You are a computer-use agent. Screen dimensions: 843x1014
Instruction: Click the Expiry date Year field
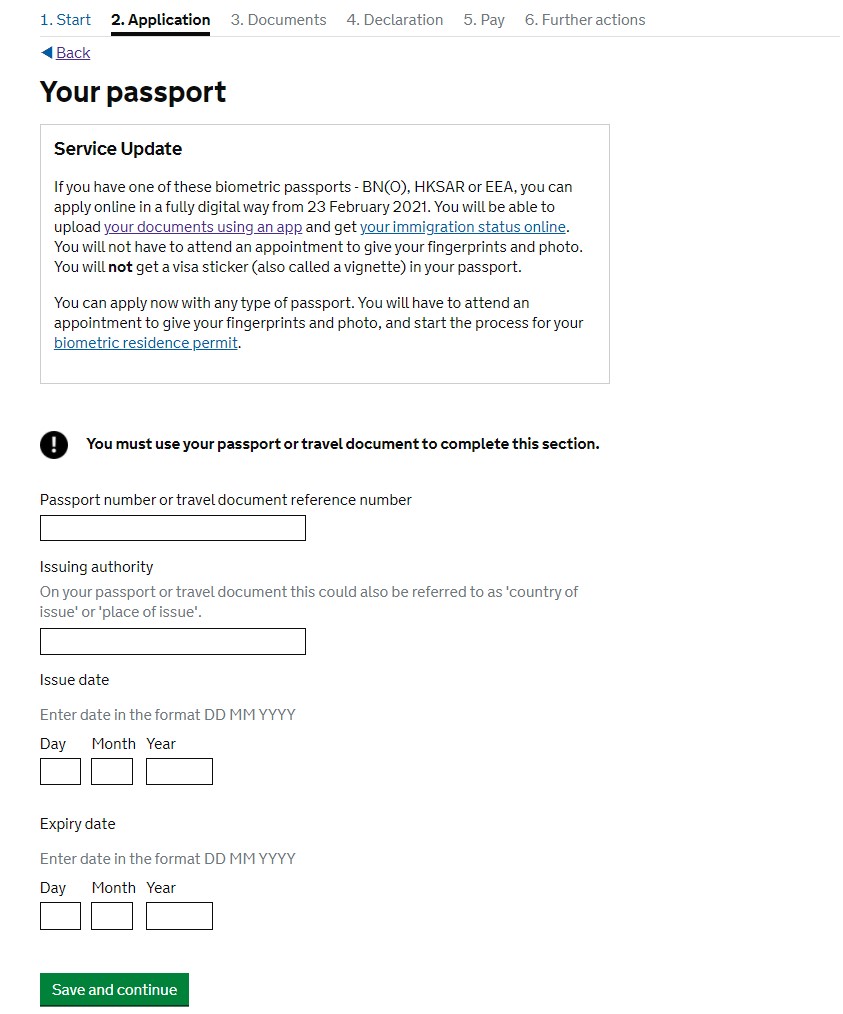tap(179, 916)
